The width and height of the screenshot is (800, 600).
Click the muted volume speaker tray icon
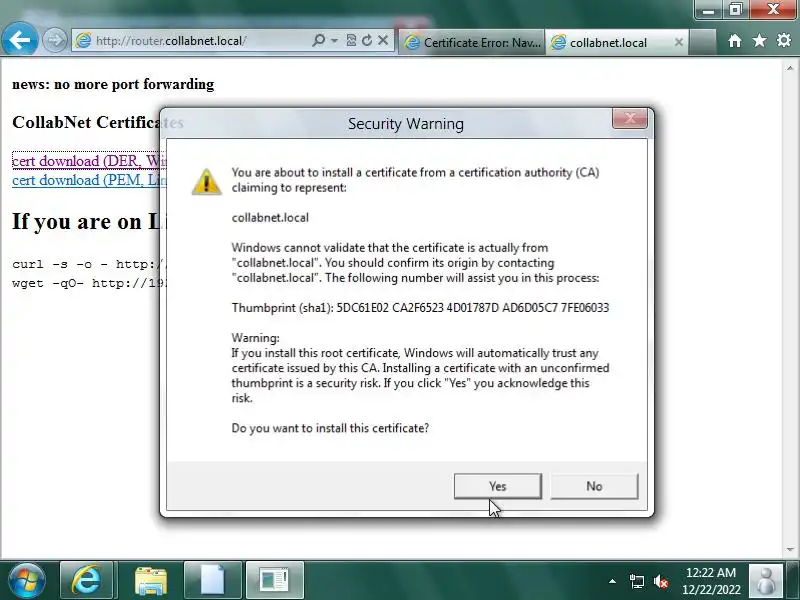pyautogui.click(x=661, y=581)
